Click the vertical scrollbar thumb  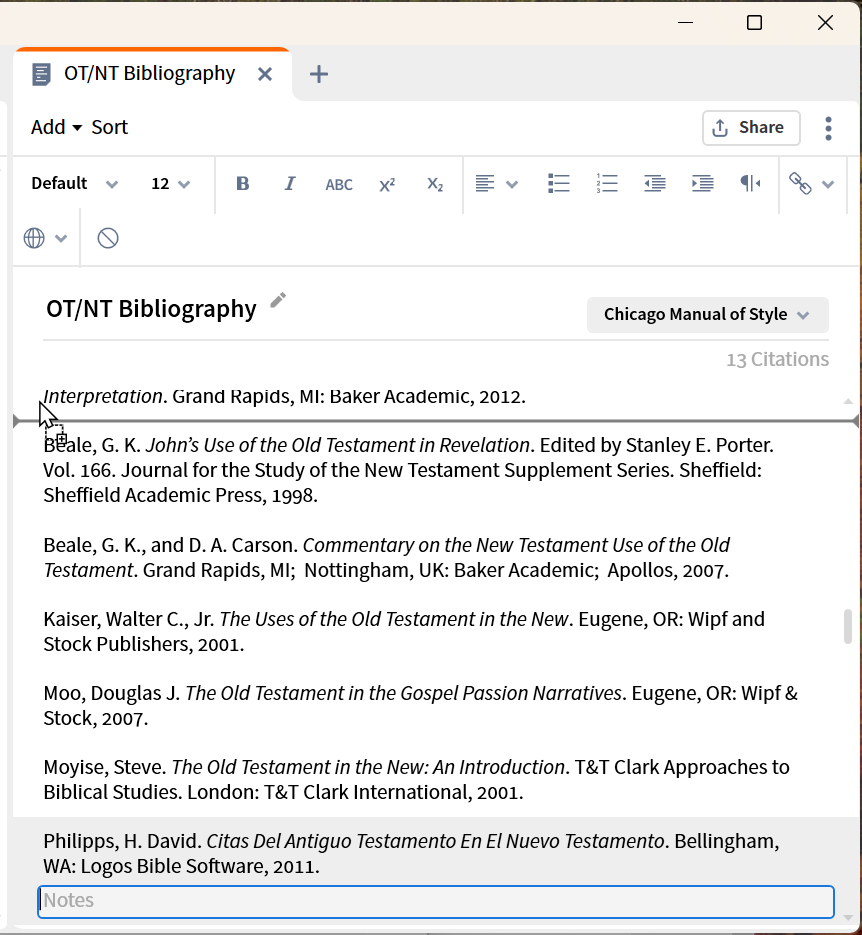[x=848, y=627]
